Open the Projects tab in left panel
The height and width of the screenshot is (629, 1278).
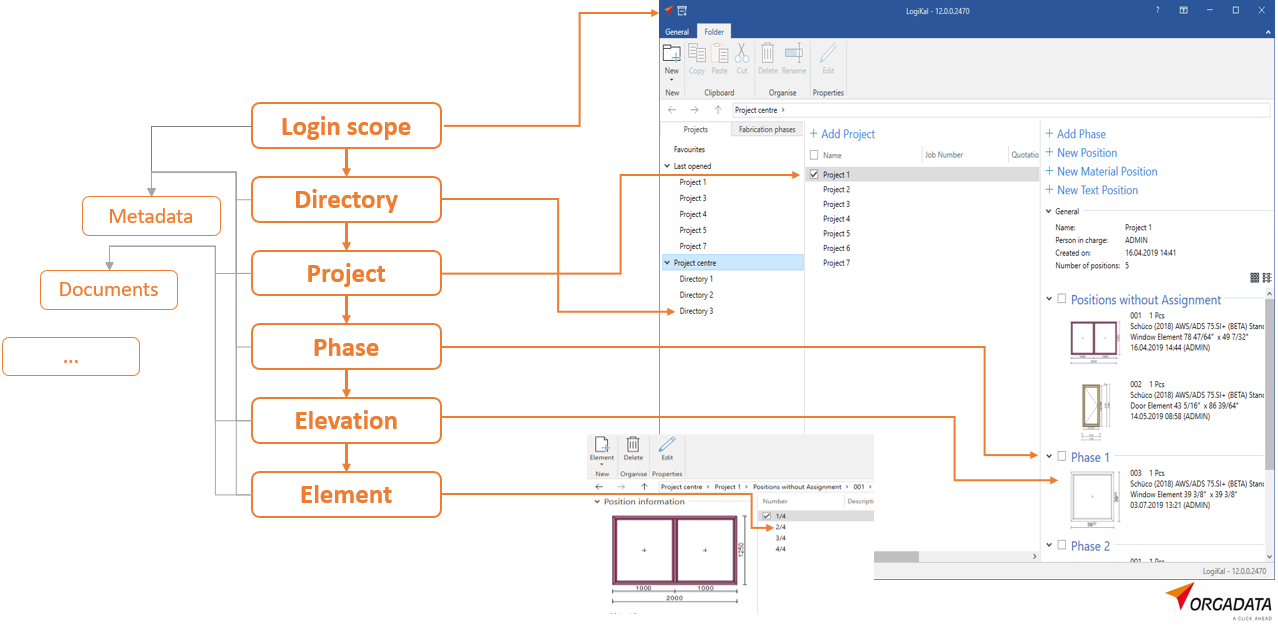[x=695, y=130]
